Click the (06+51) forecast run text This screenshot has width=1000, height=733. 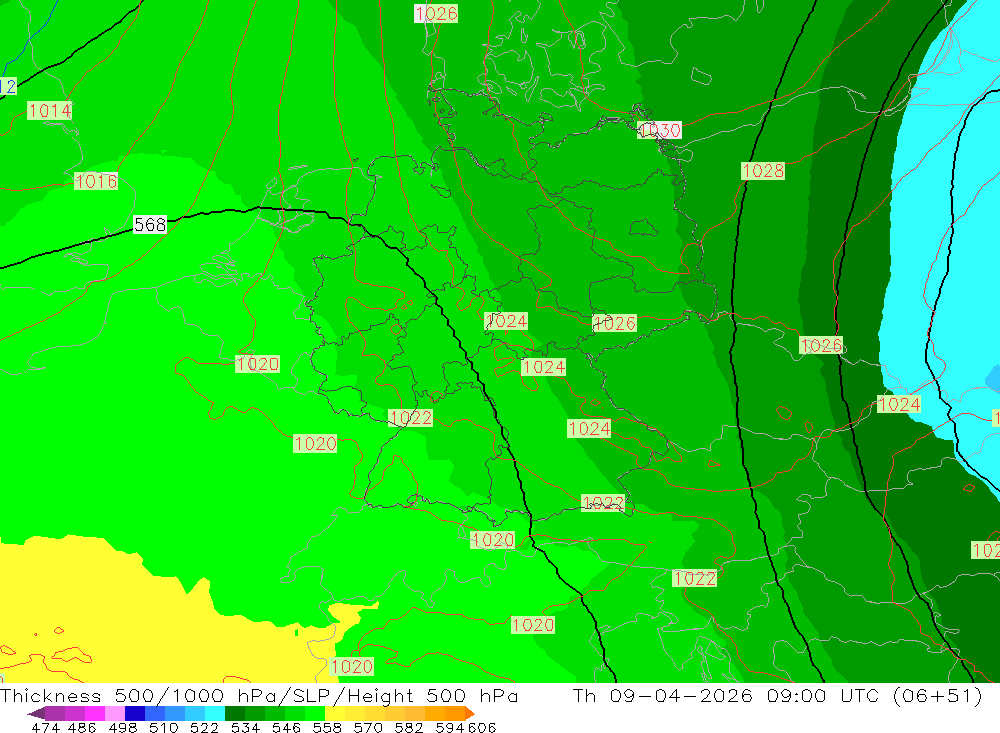pos(938,696)
